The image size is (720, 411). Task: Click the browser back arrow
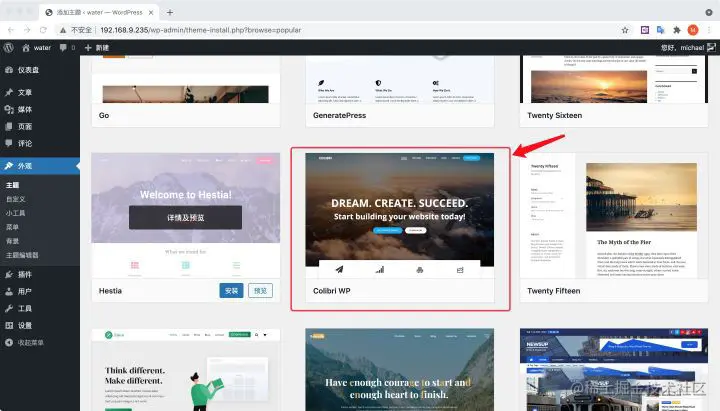pyautogui.click(x=11, y=30)
